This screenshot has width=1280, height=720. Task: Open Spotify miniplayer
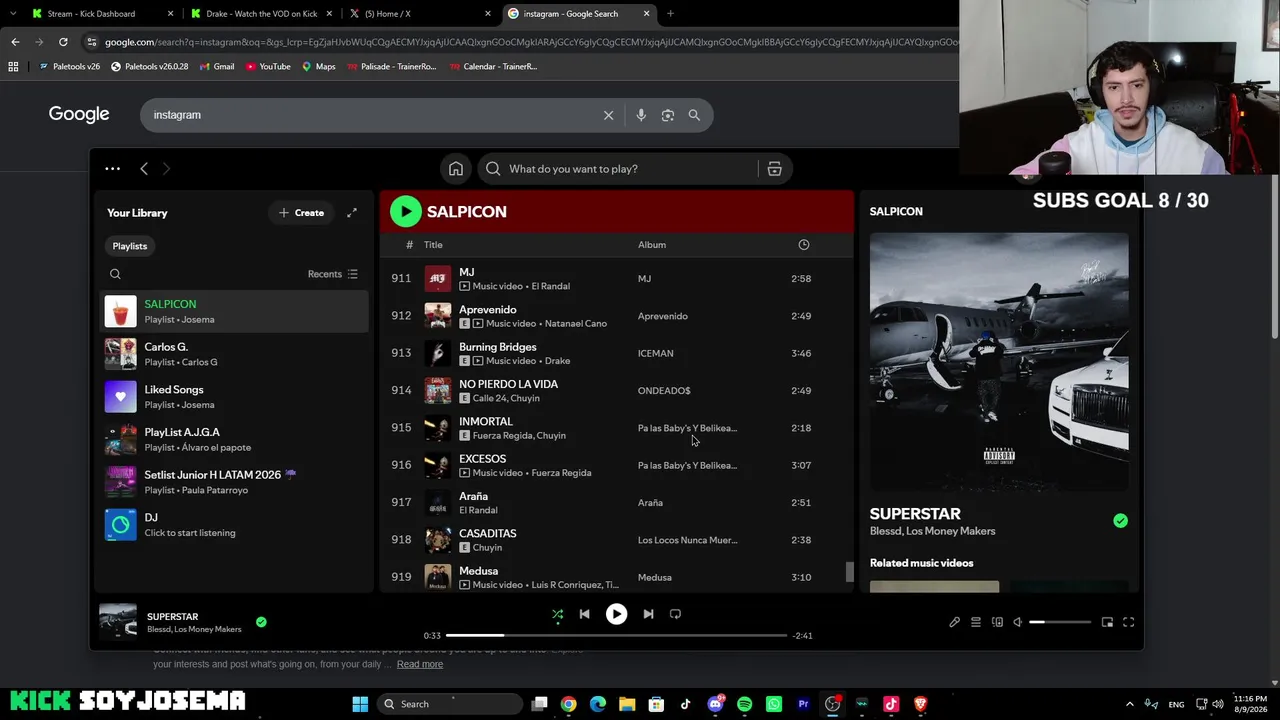coord(1107,622)
